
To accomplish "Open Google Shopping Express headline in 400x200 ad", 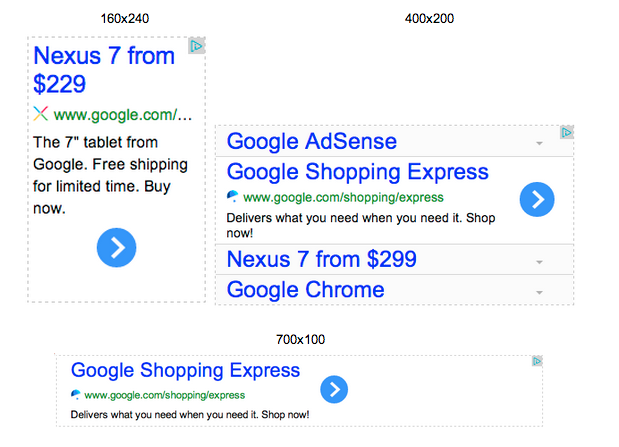I will [358, 172].
